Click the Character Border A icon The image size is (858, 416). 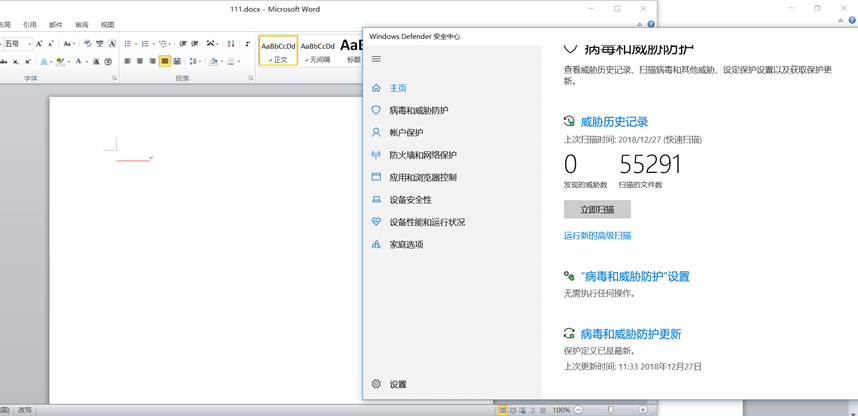click(112, 44)
